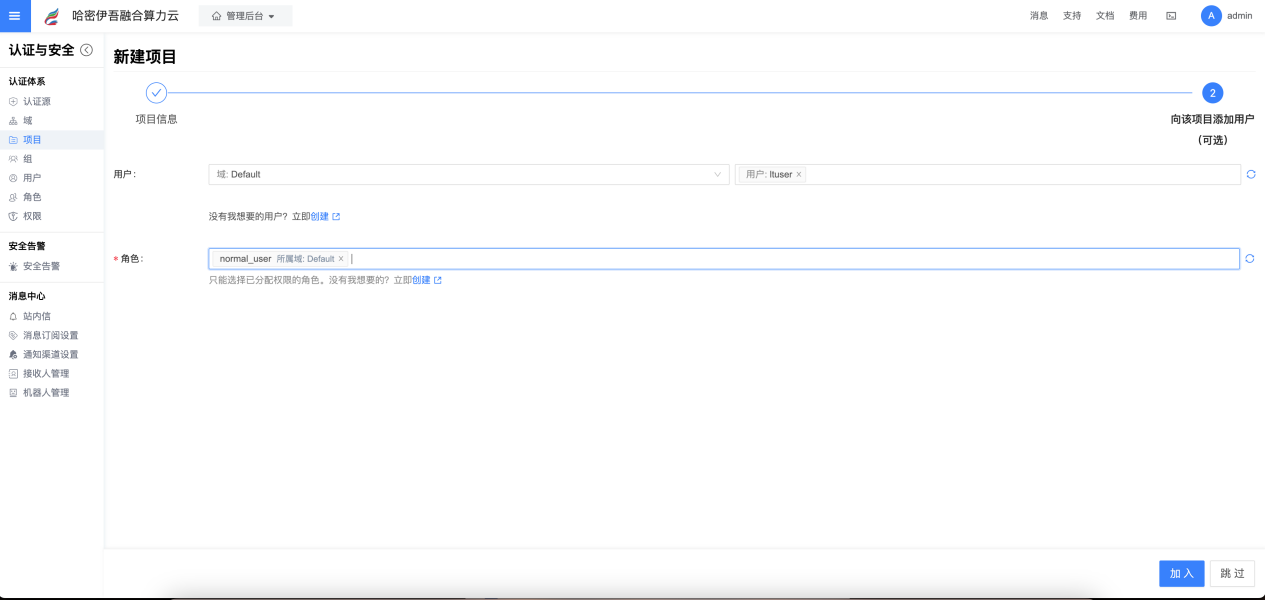Refresh the user list

[1250, 174]
